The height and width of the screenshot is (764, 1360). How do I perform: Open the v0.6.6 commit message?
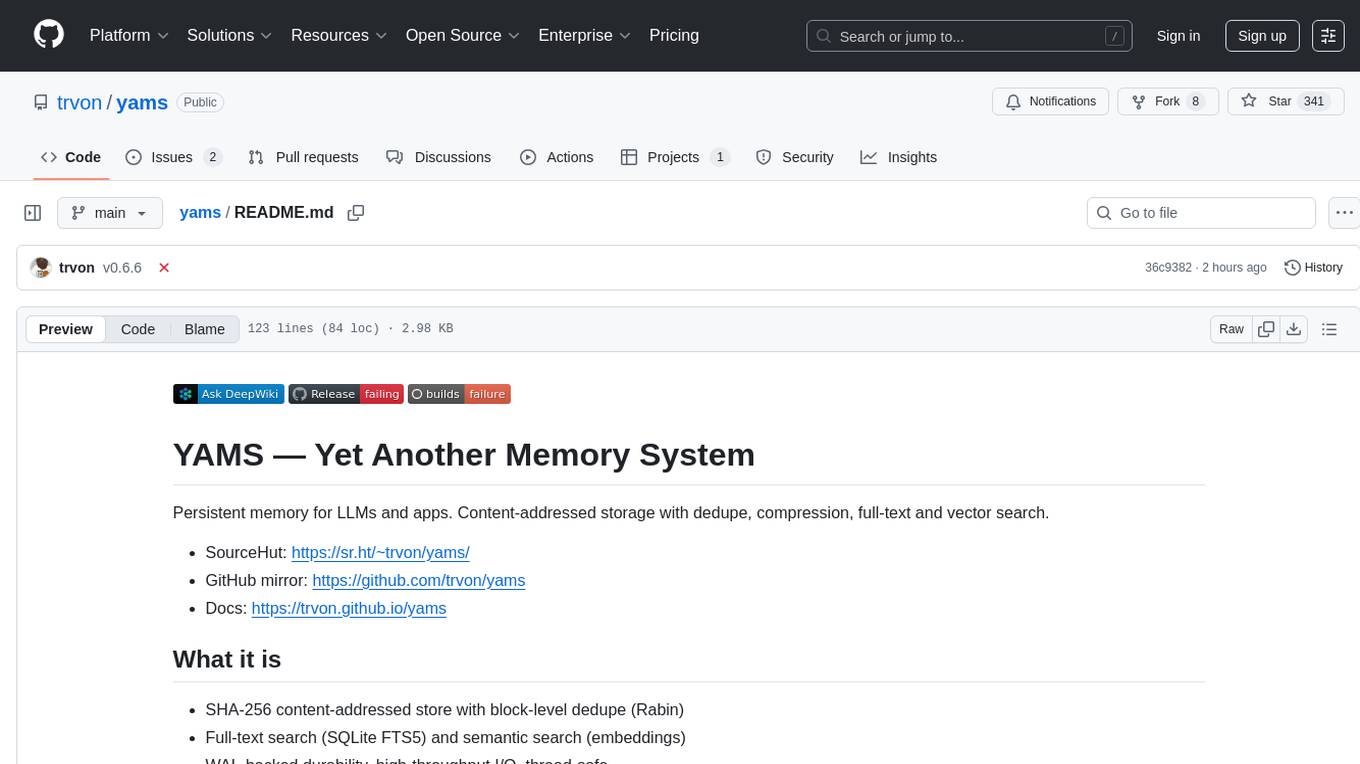[122, 268]
